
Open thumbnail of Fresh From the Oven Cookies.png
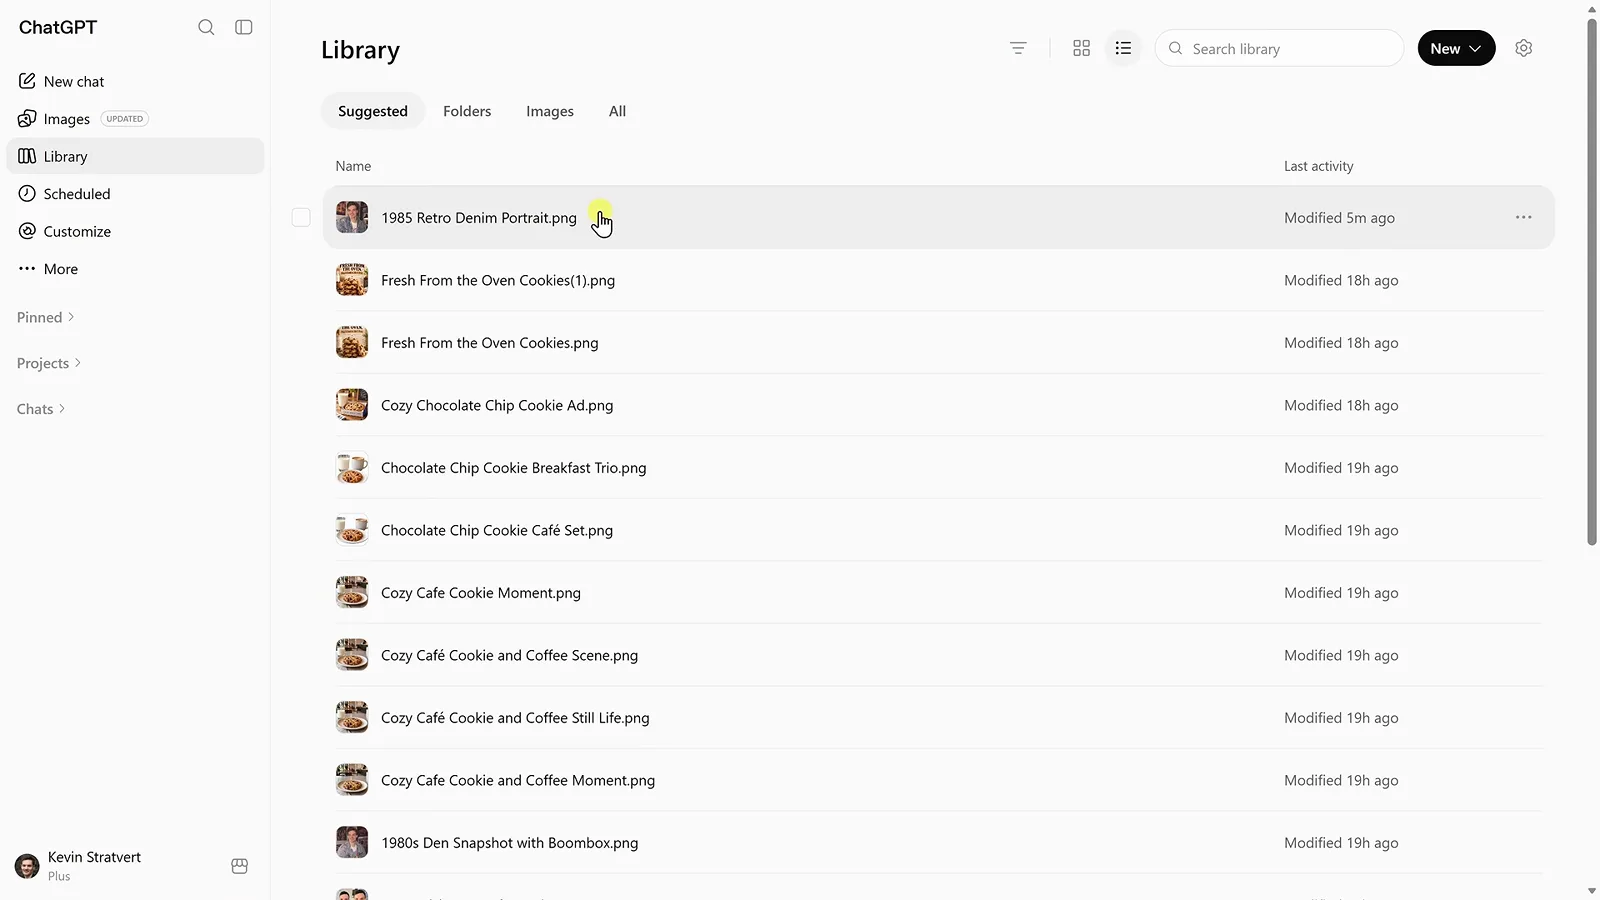click(x=352, y=342)
